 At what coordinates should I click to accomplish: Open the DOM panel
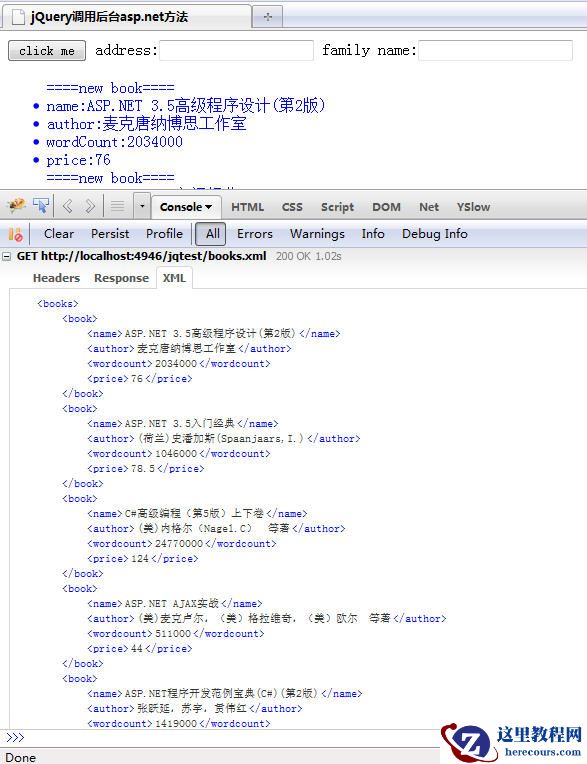pos(386,207)
